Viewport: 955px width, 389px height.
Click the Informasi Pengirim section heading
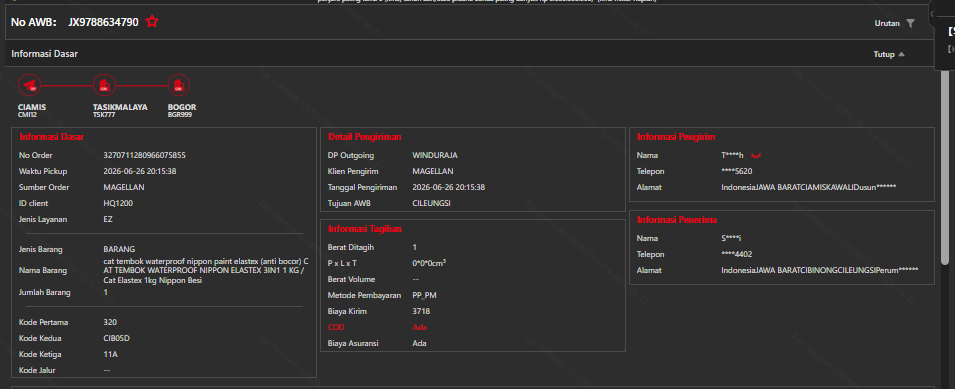[676, 136]
